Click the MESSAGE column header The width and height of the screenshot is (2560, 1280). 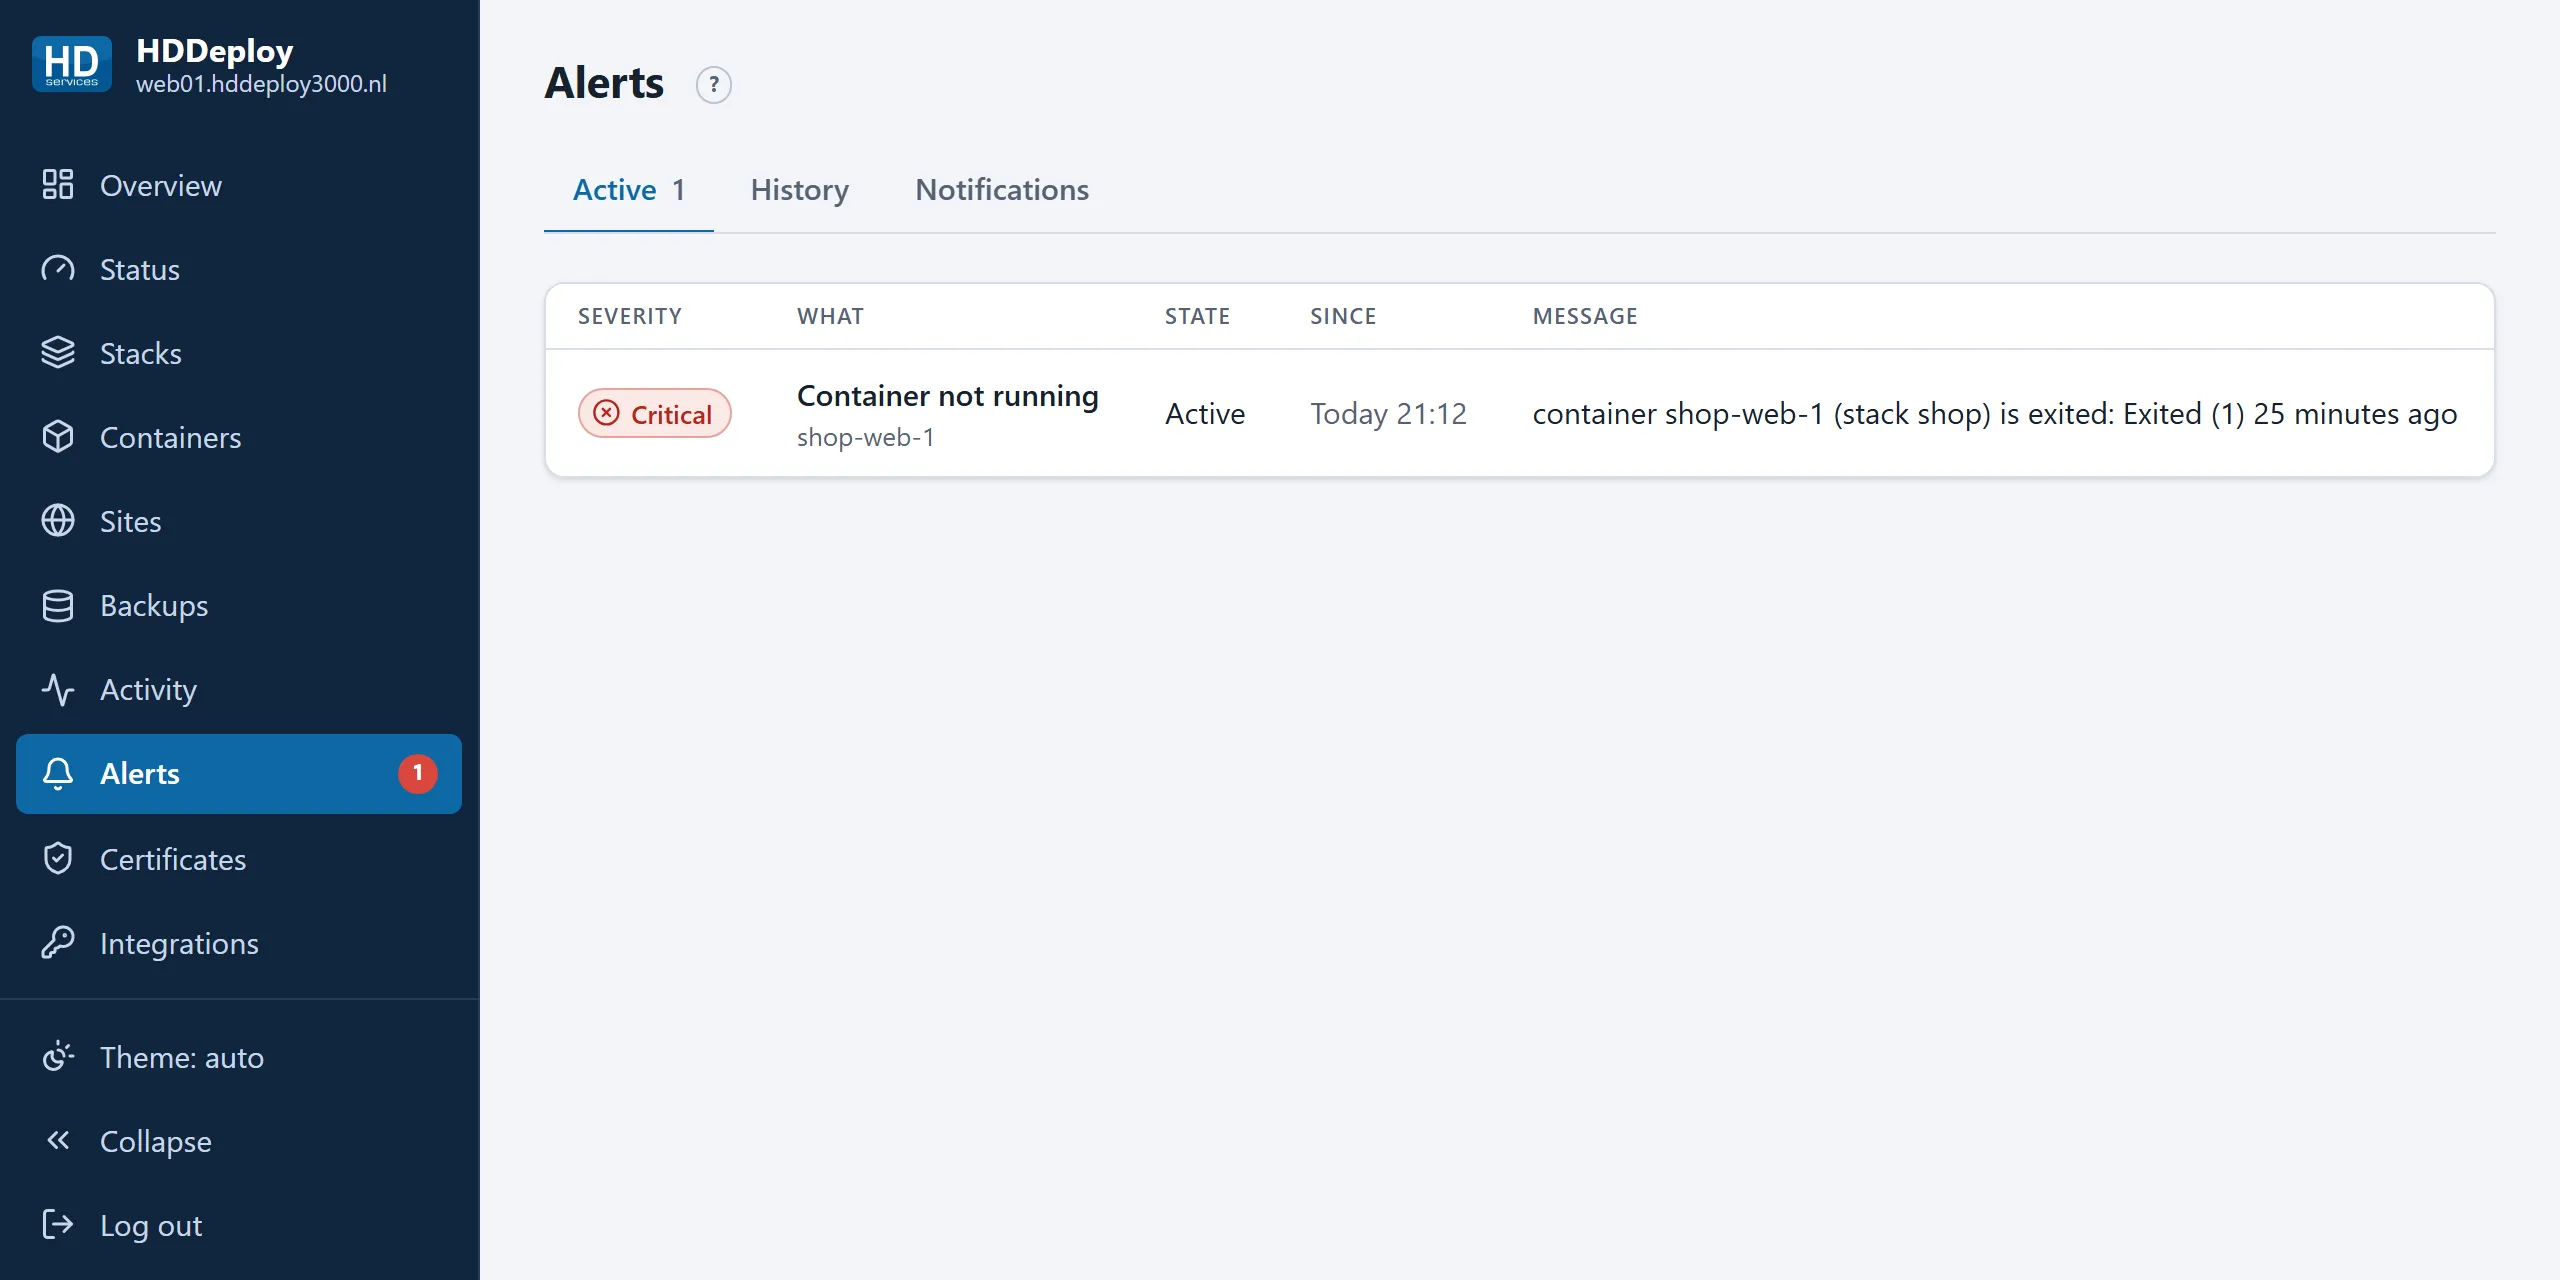coord(1585,316)
